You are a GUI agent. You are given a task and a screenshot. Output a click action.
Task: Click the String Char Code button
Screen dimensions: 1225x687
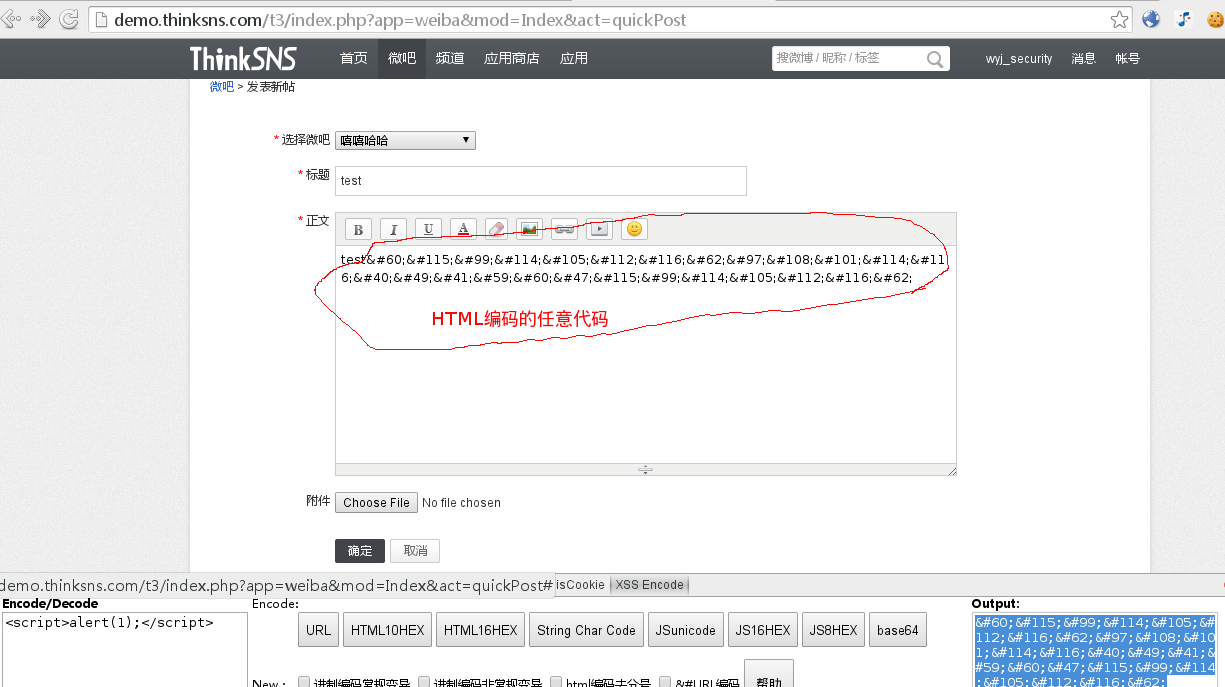[x=586, y=630]
